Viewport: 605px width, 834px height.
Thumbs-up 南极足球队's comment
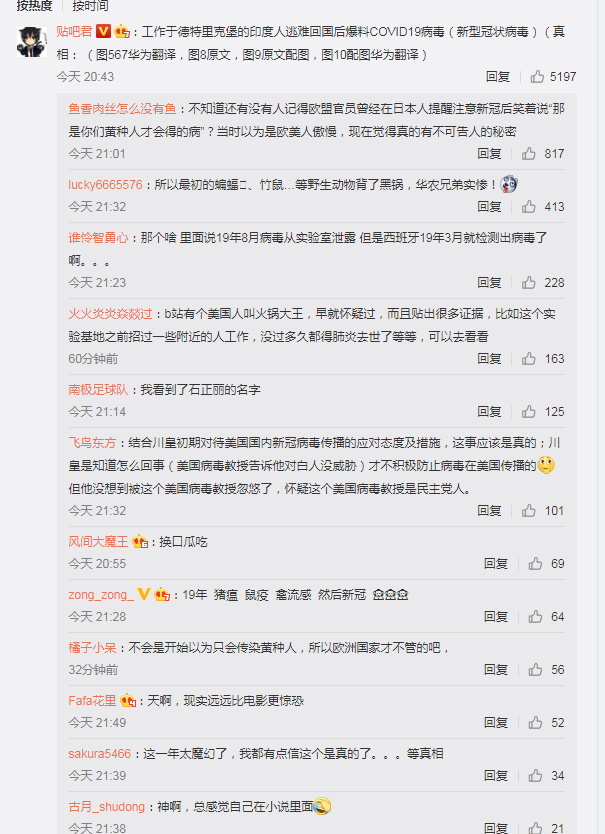tap(528, 411)
